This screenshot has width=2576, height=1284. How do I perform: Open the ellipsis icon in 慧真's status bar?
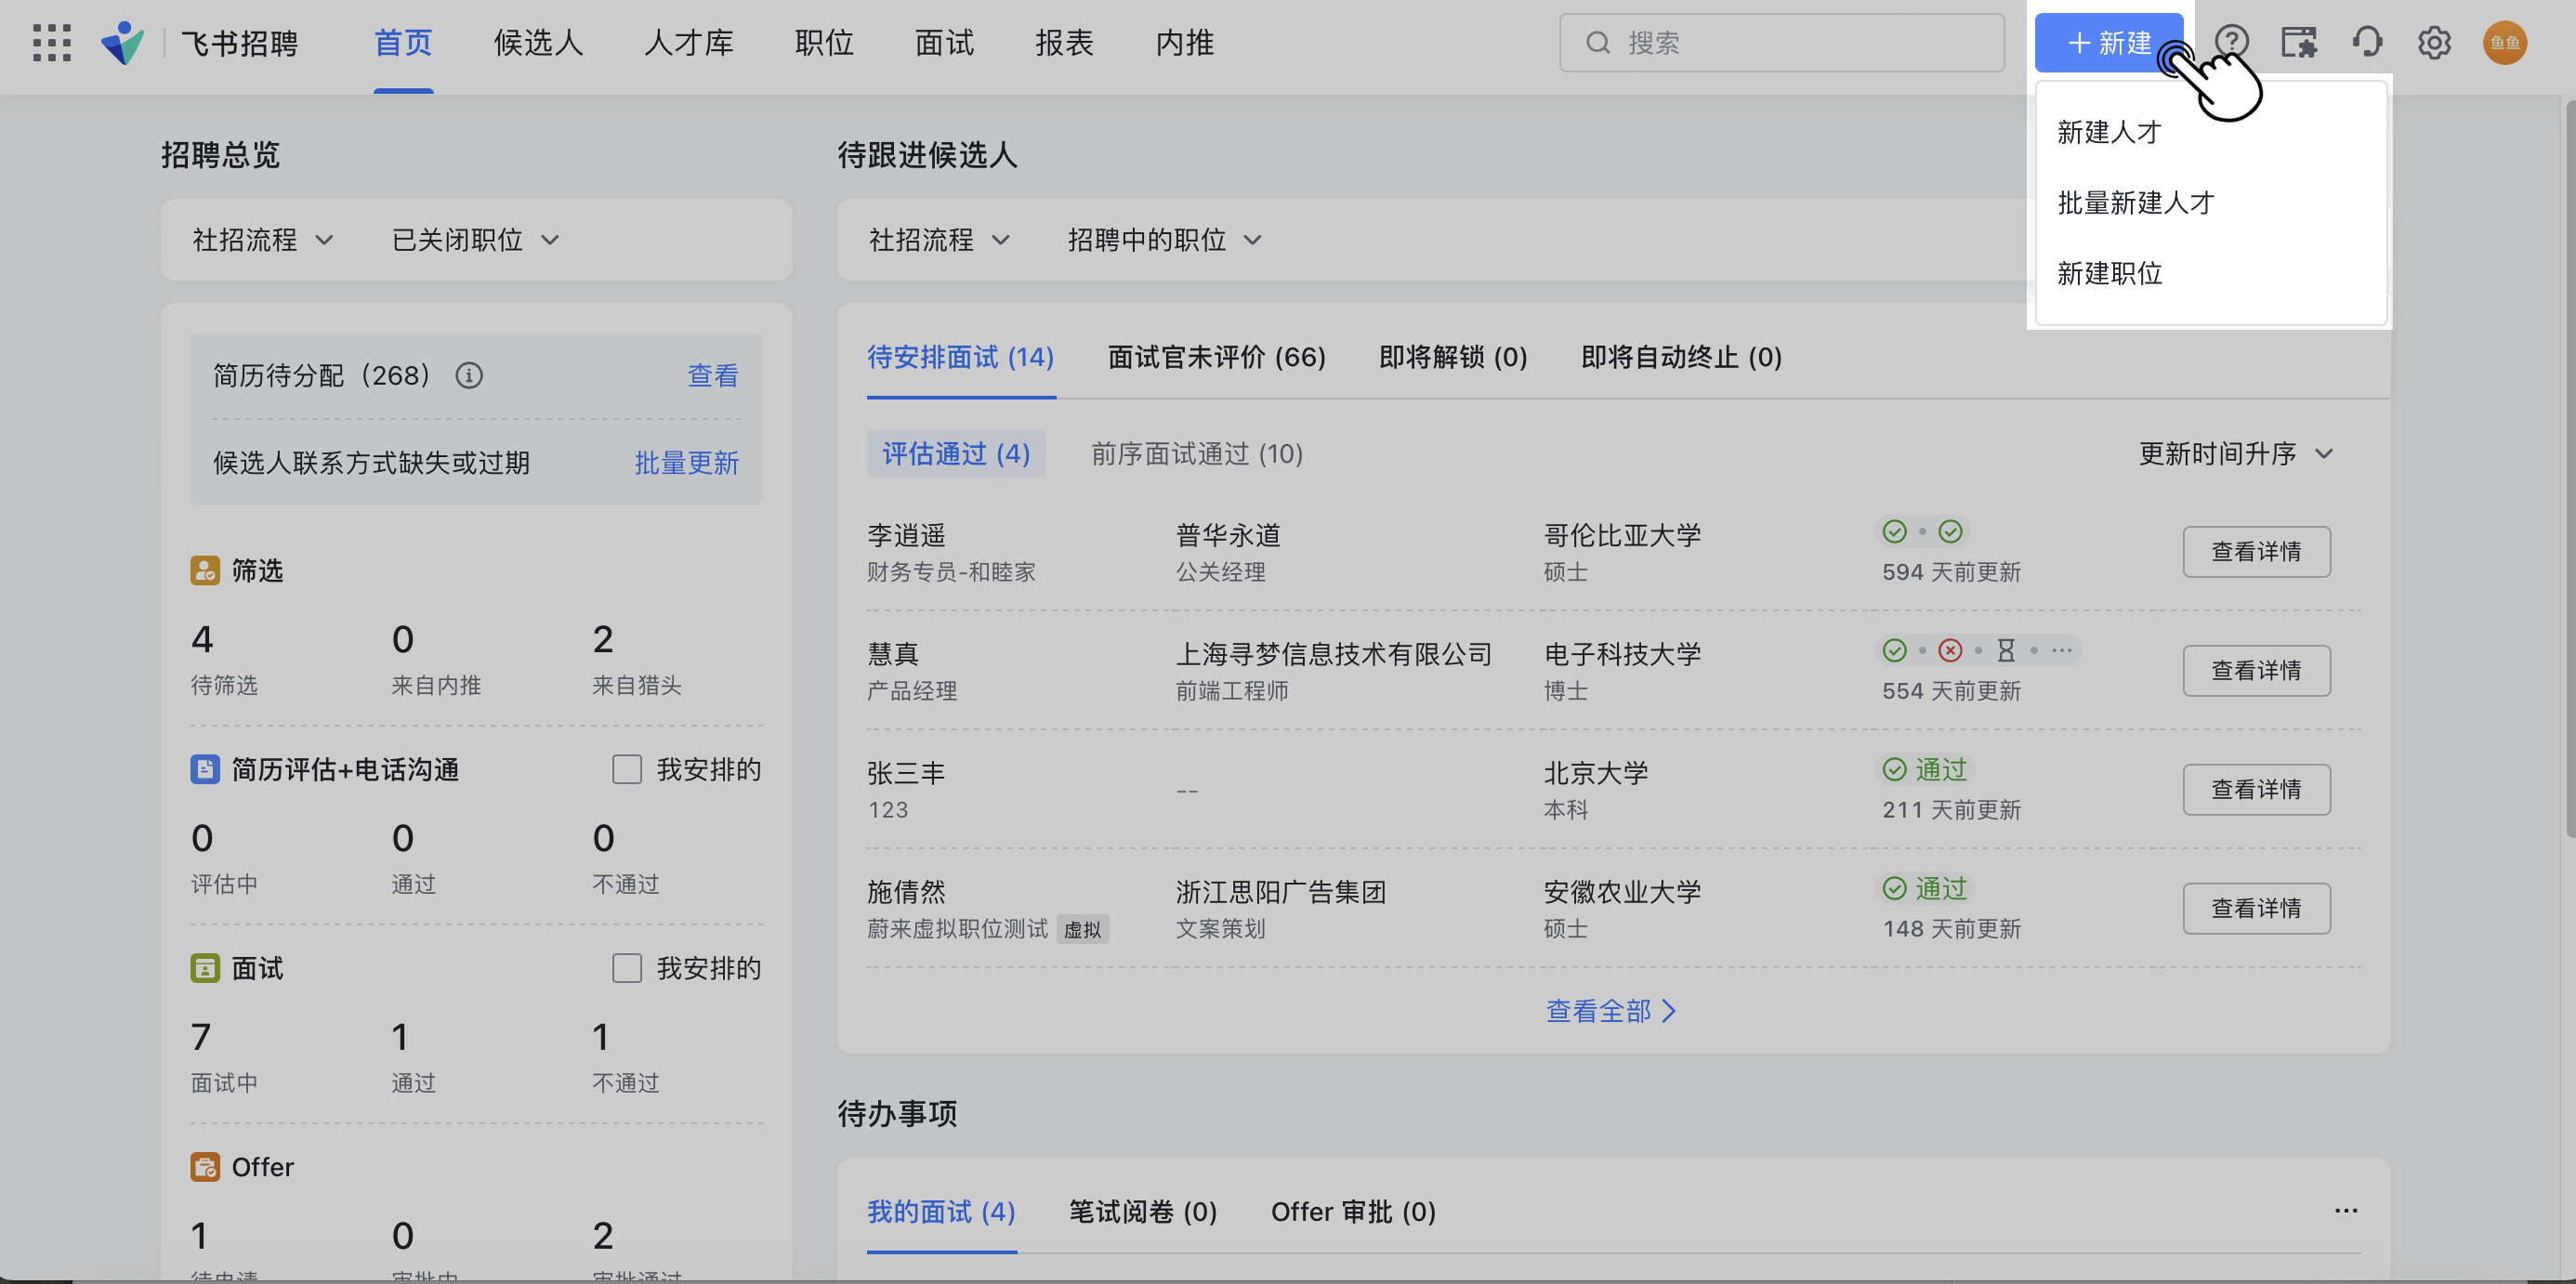(2062, 650)
